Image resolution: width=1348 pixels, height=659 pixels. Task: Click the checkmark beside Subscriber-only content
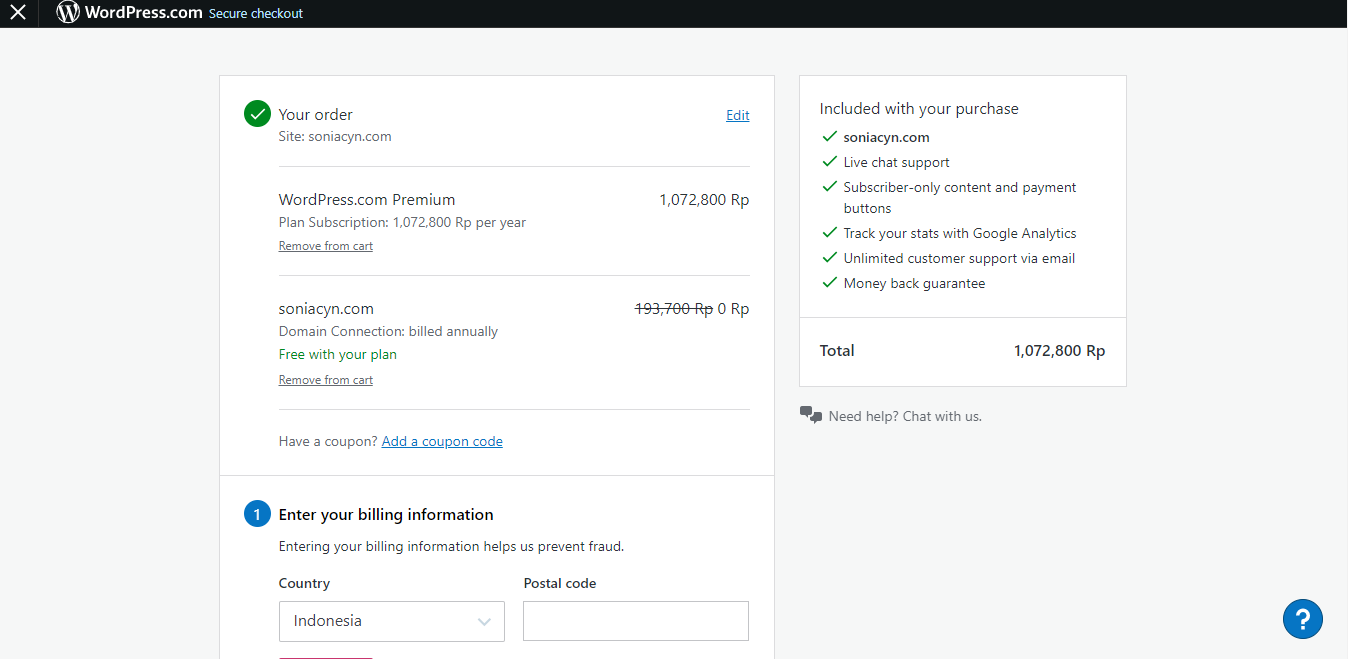point(829,187)
